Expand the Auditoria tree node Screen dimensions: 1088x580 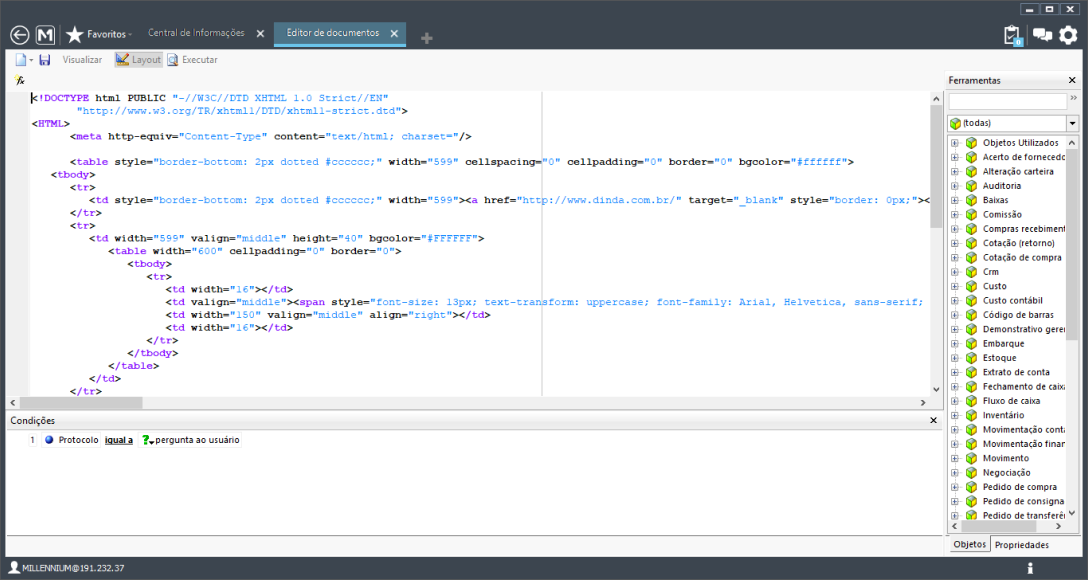coord(955,186)
